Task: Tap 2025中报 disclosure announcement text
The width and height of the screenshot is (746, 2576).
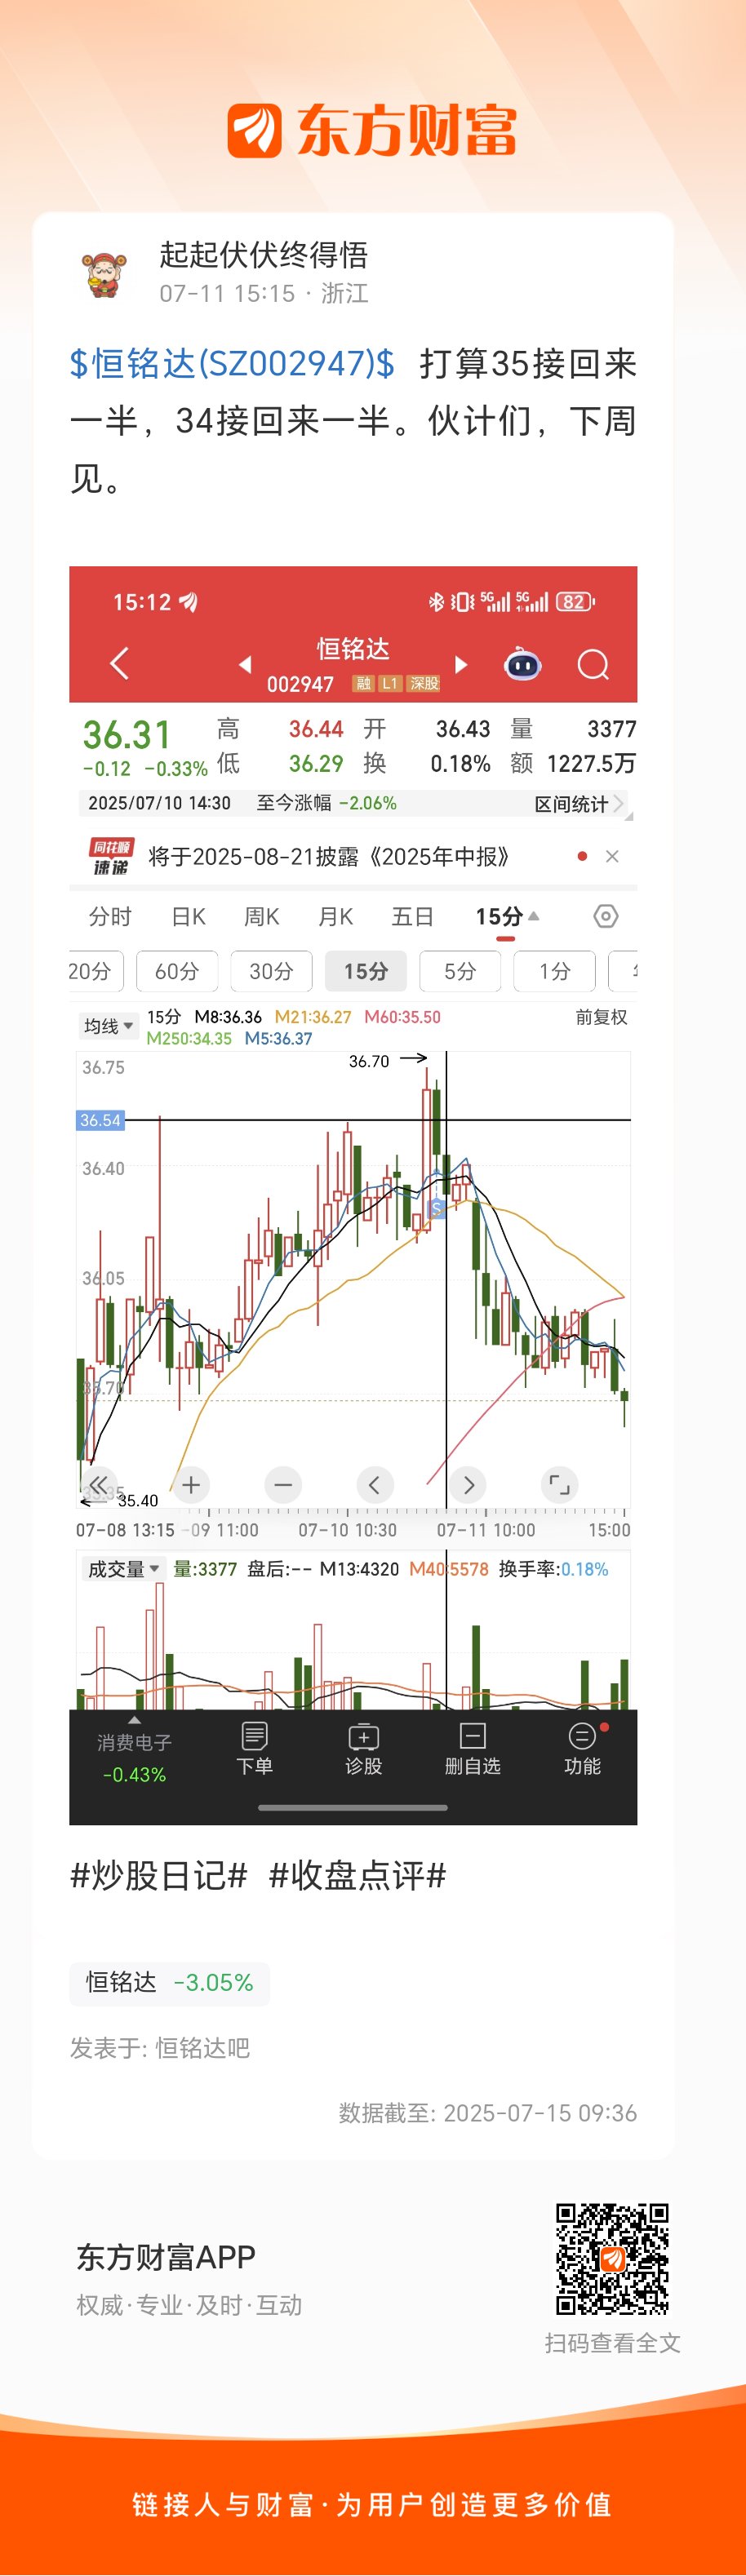Action: tap(329, 857)
